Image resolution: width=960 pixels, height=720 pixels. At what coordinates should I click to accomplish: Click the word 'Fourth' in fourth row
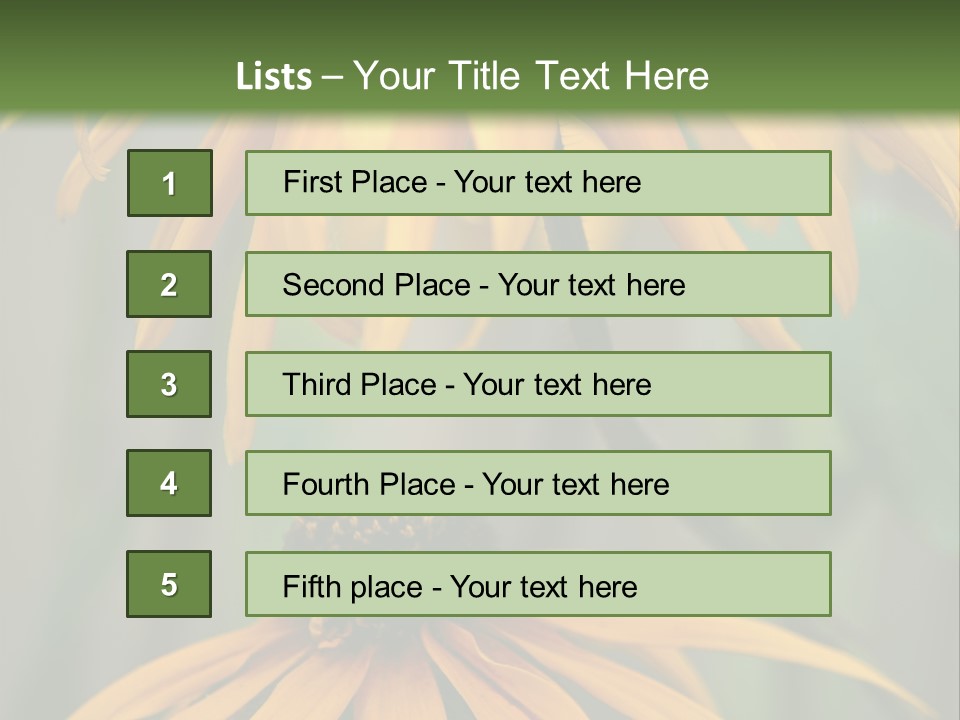point(325,484)
